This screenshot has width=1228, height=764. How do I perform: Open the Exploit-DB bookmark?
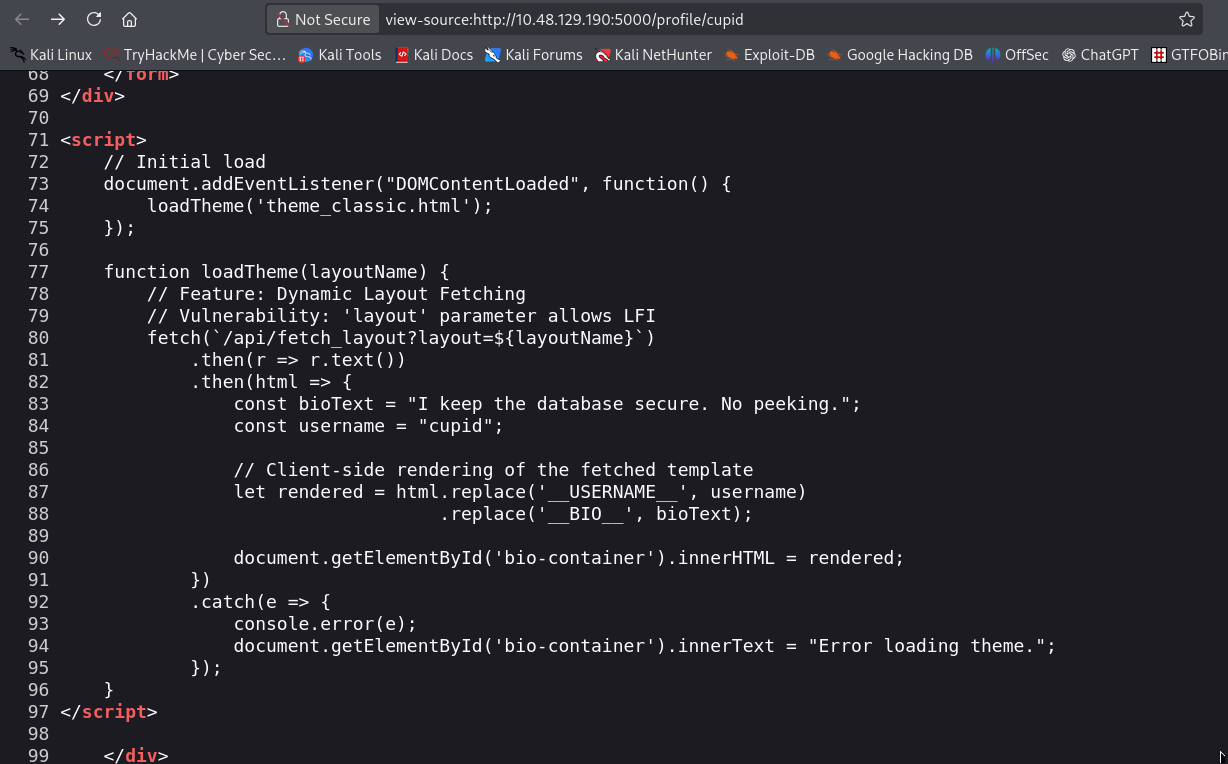point(769,55)
